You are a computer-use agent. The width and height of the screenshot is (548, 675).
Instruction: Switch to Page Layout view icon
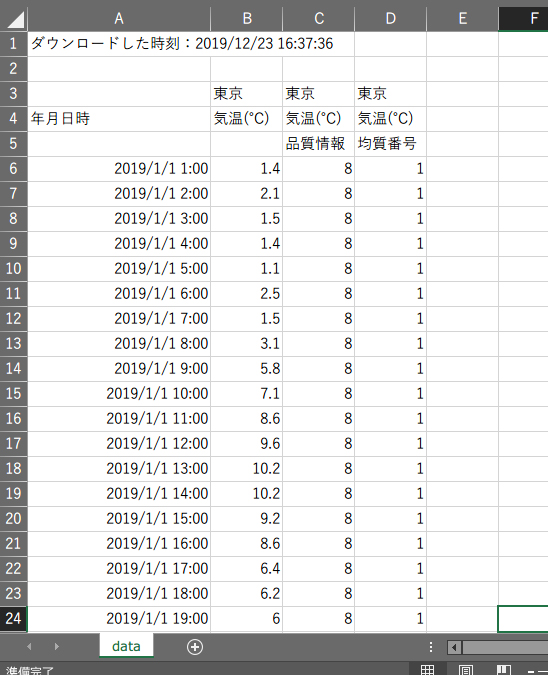point(465,669)
